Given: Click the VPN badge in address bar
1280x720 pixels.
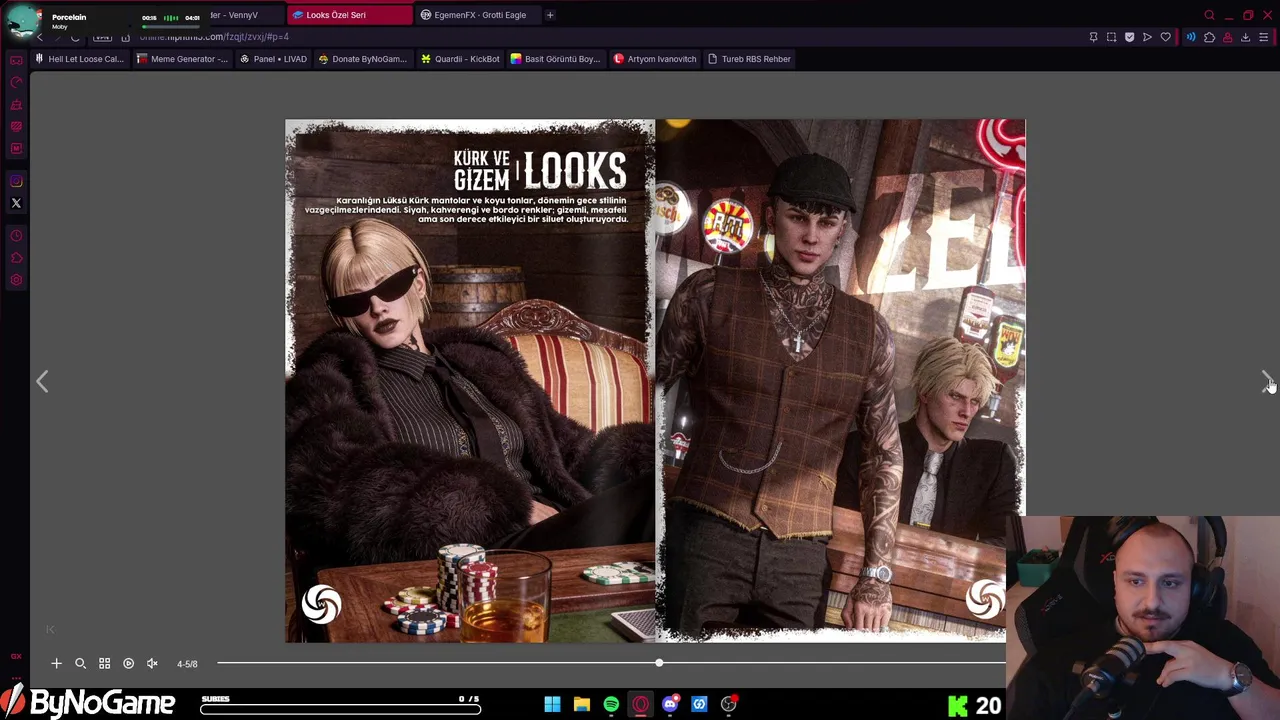Looking at the screenshot, I should (x=102, y=37).
